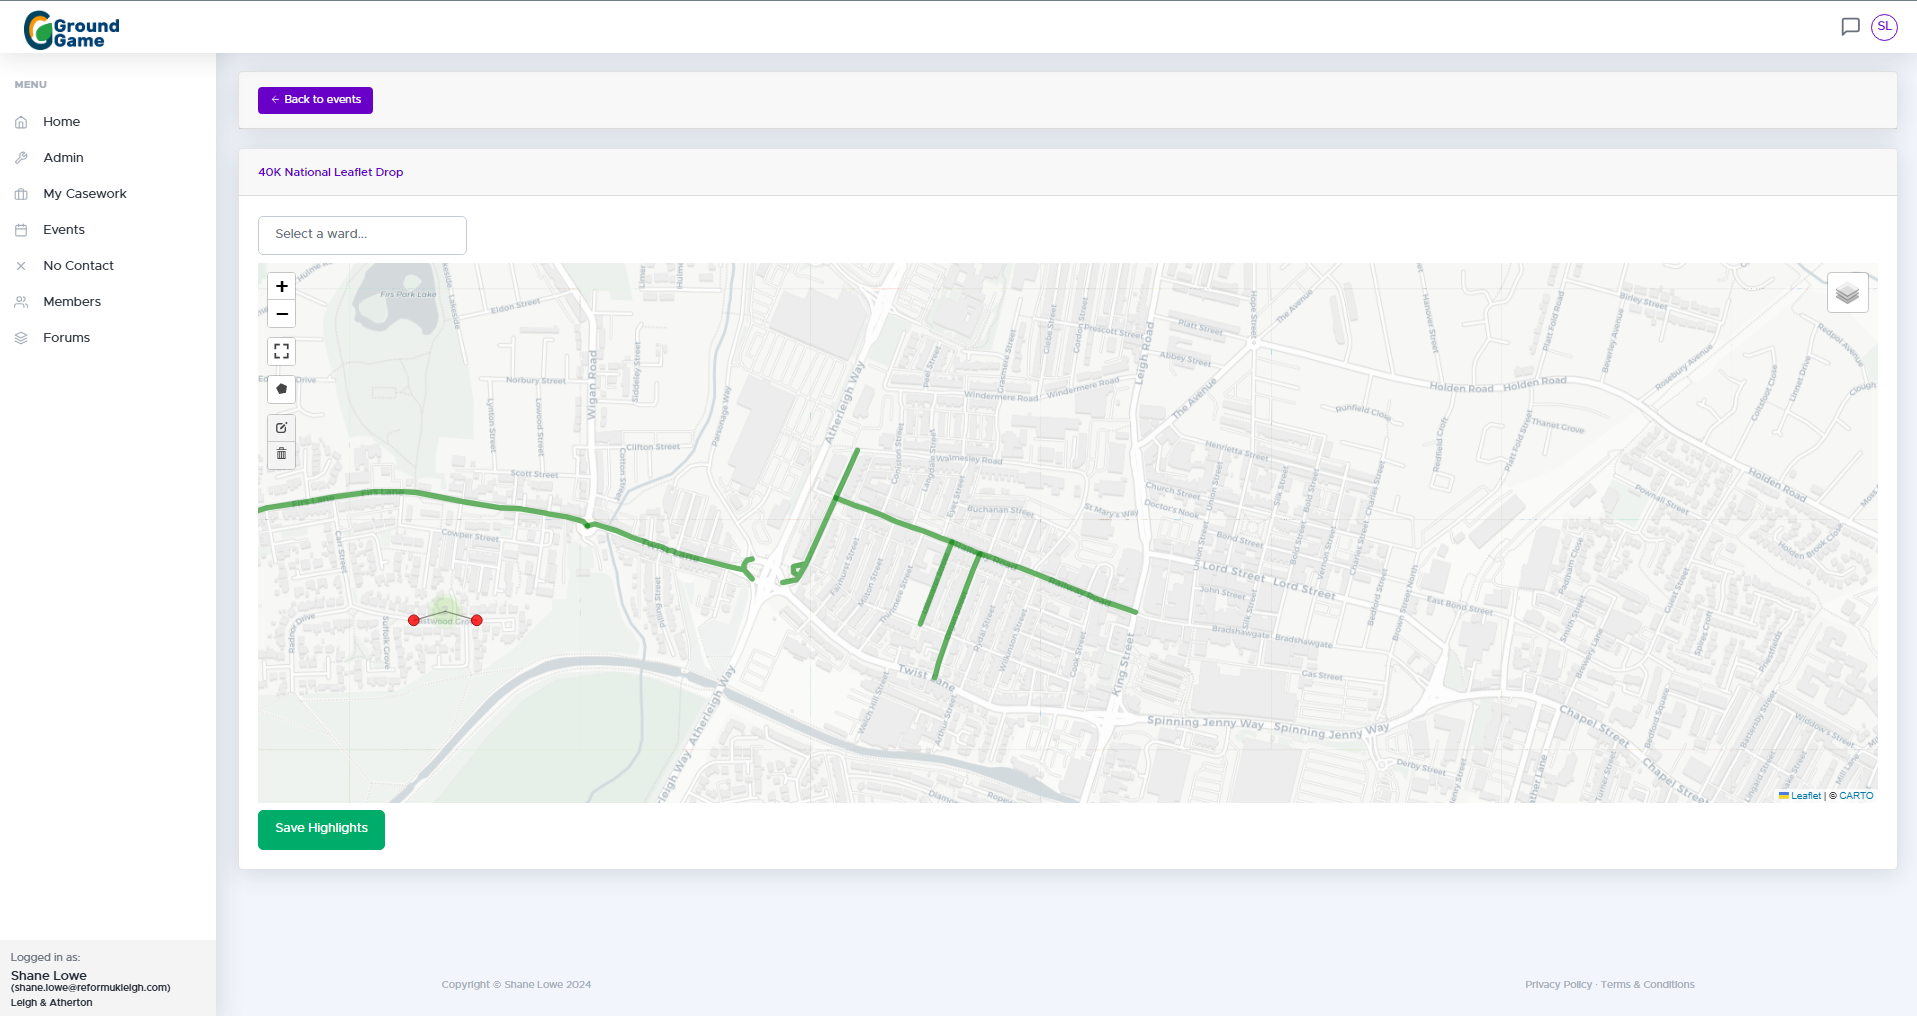The image size is (1917, 1016).
Task: Click the Ground Game logo
Action: pyautogui.click(x=71, y=27)
